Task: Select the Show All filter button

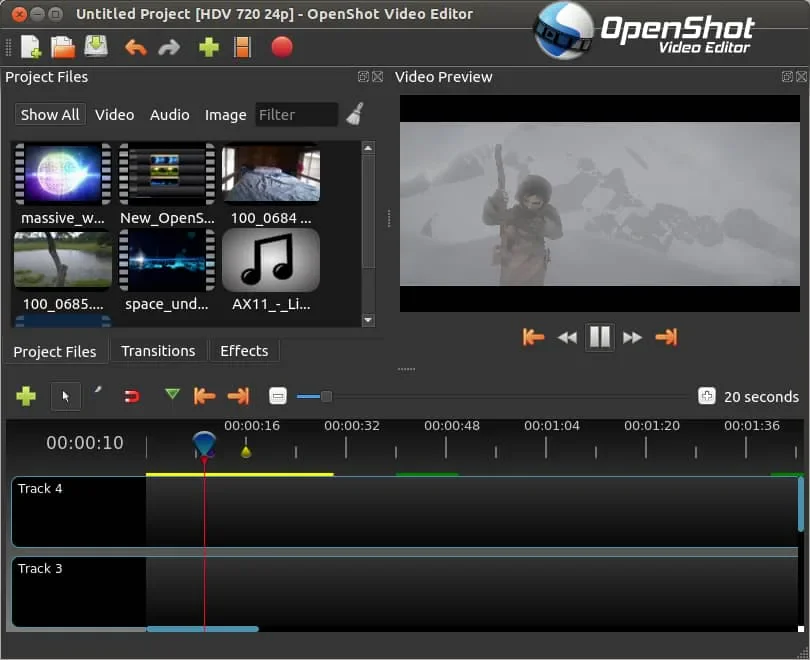Action: pyautogui.click(x=50, y=115)
